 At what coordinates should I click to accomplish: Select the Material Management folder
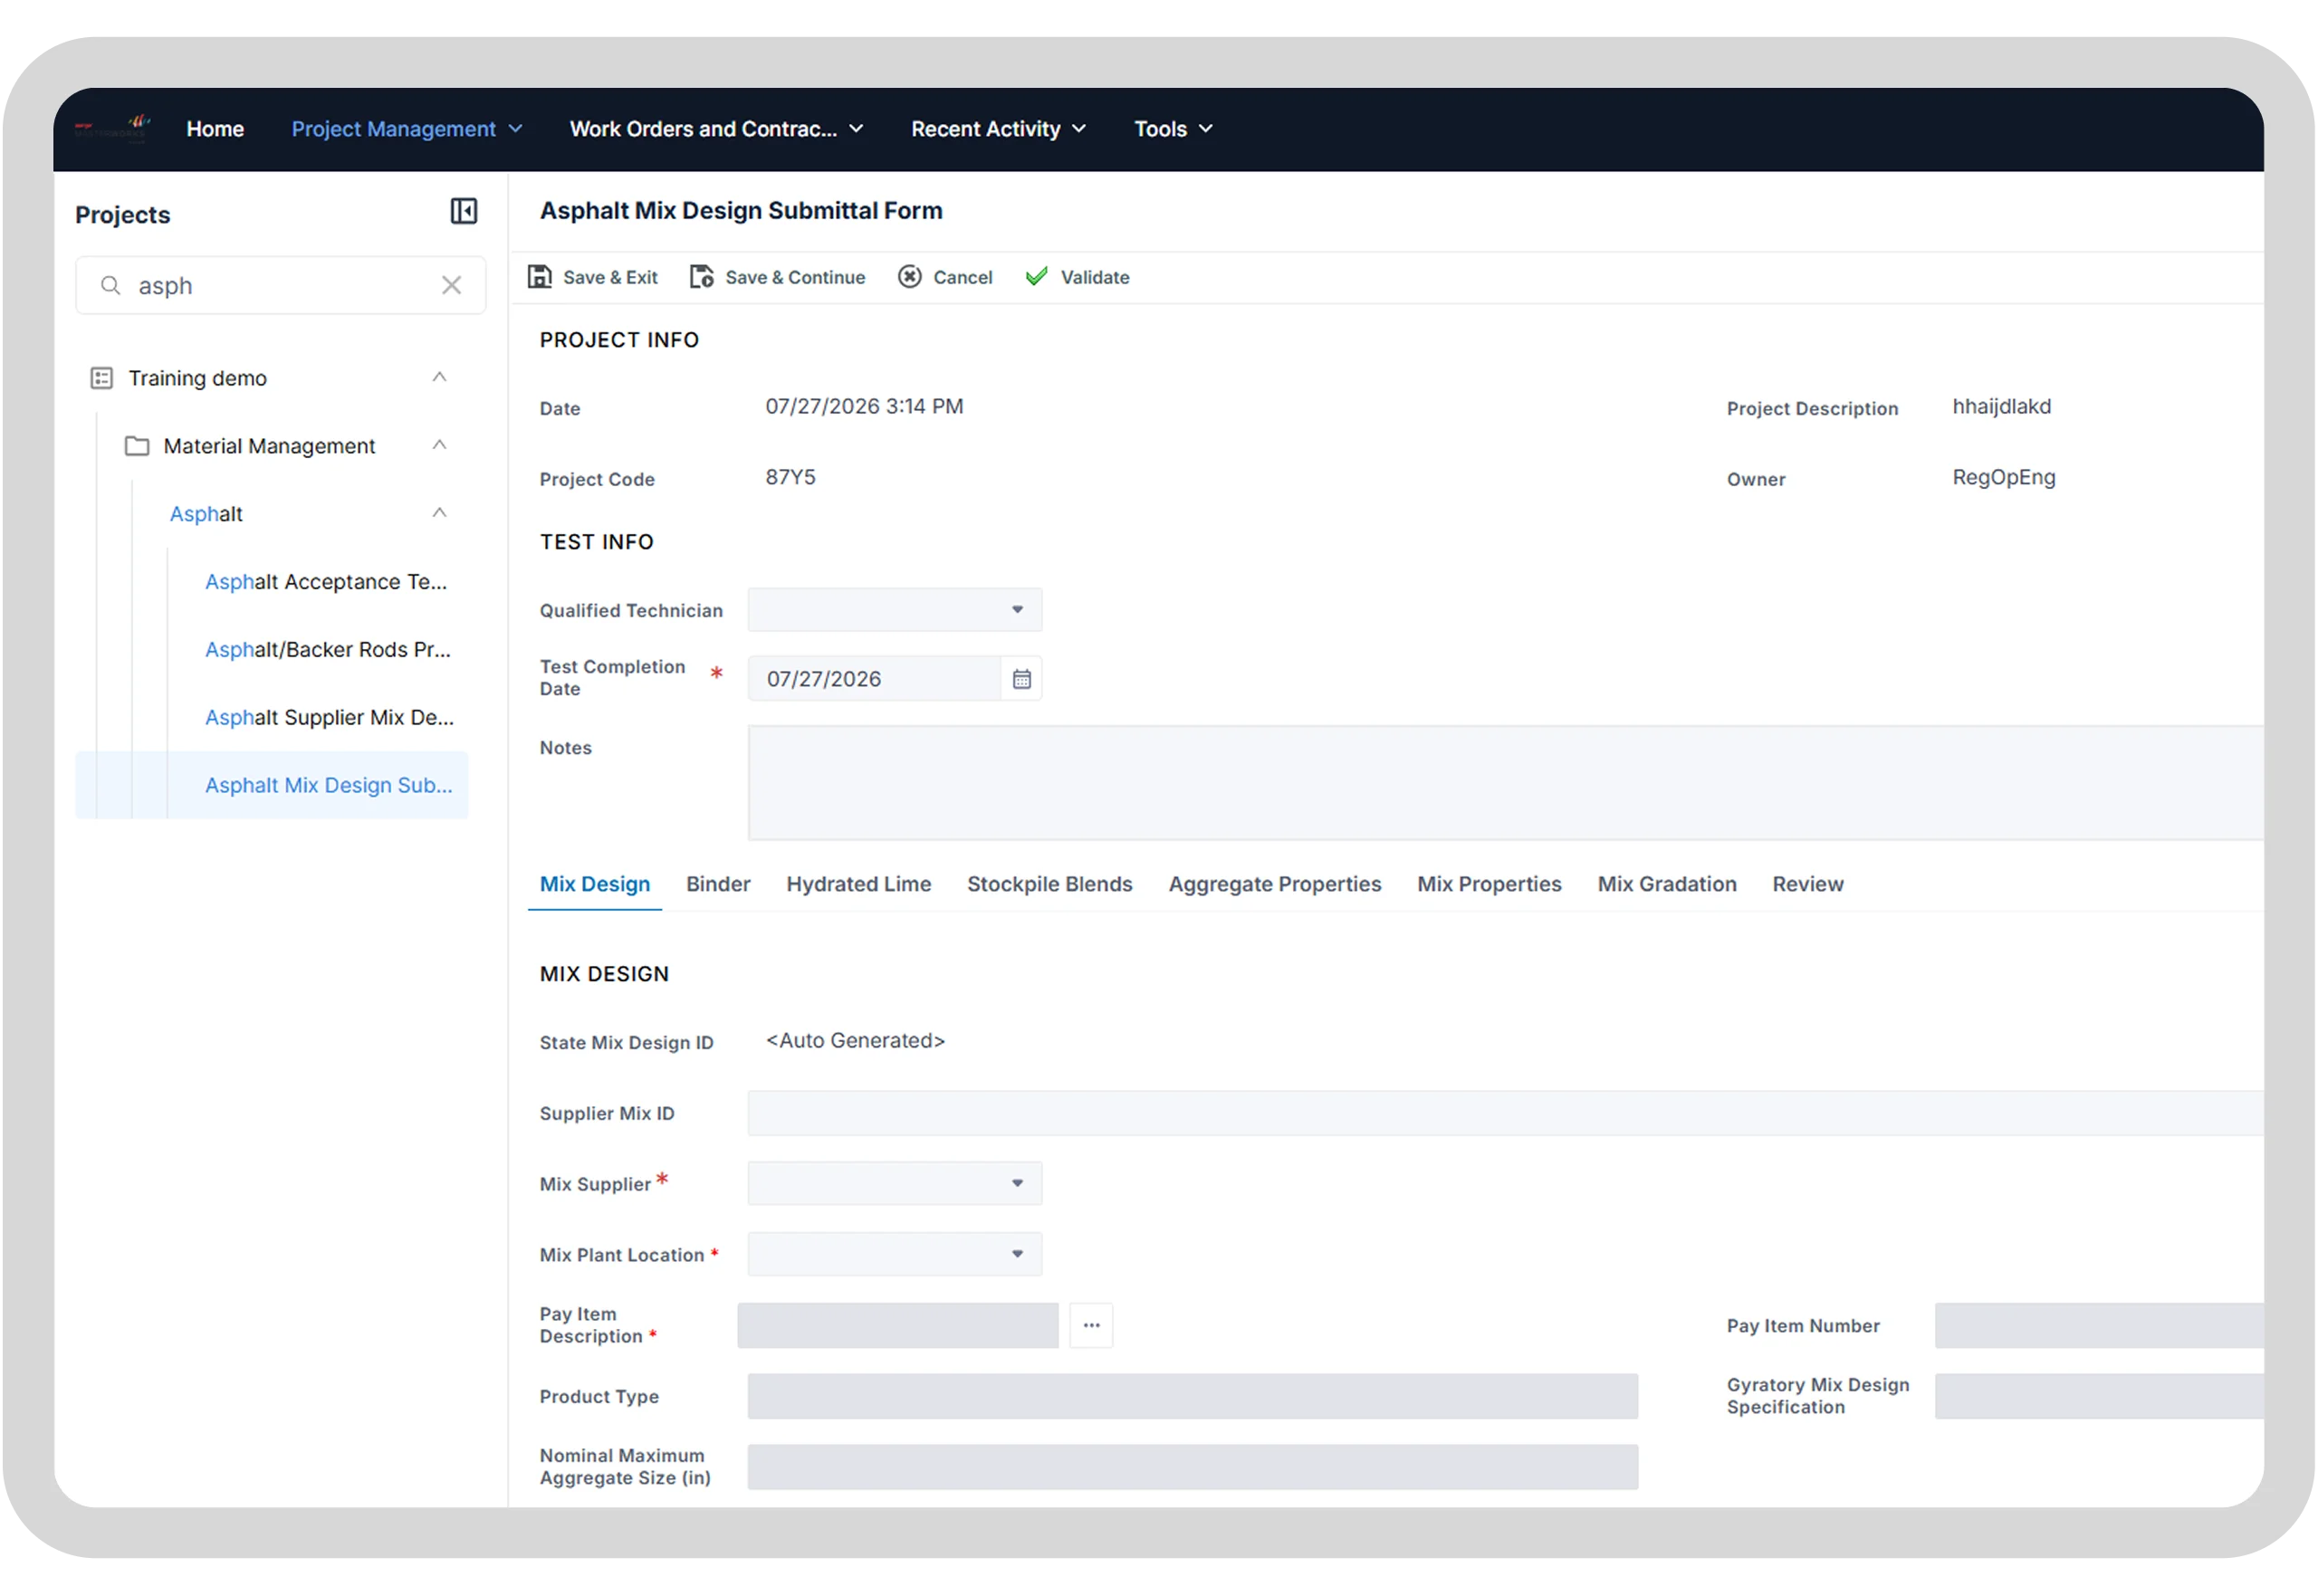pos(269,446)
